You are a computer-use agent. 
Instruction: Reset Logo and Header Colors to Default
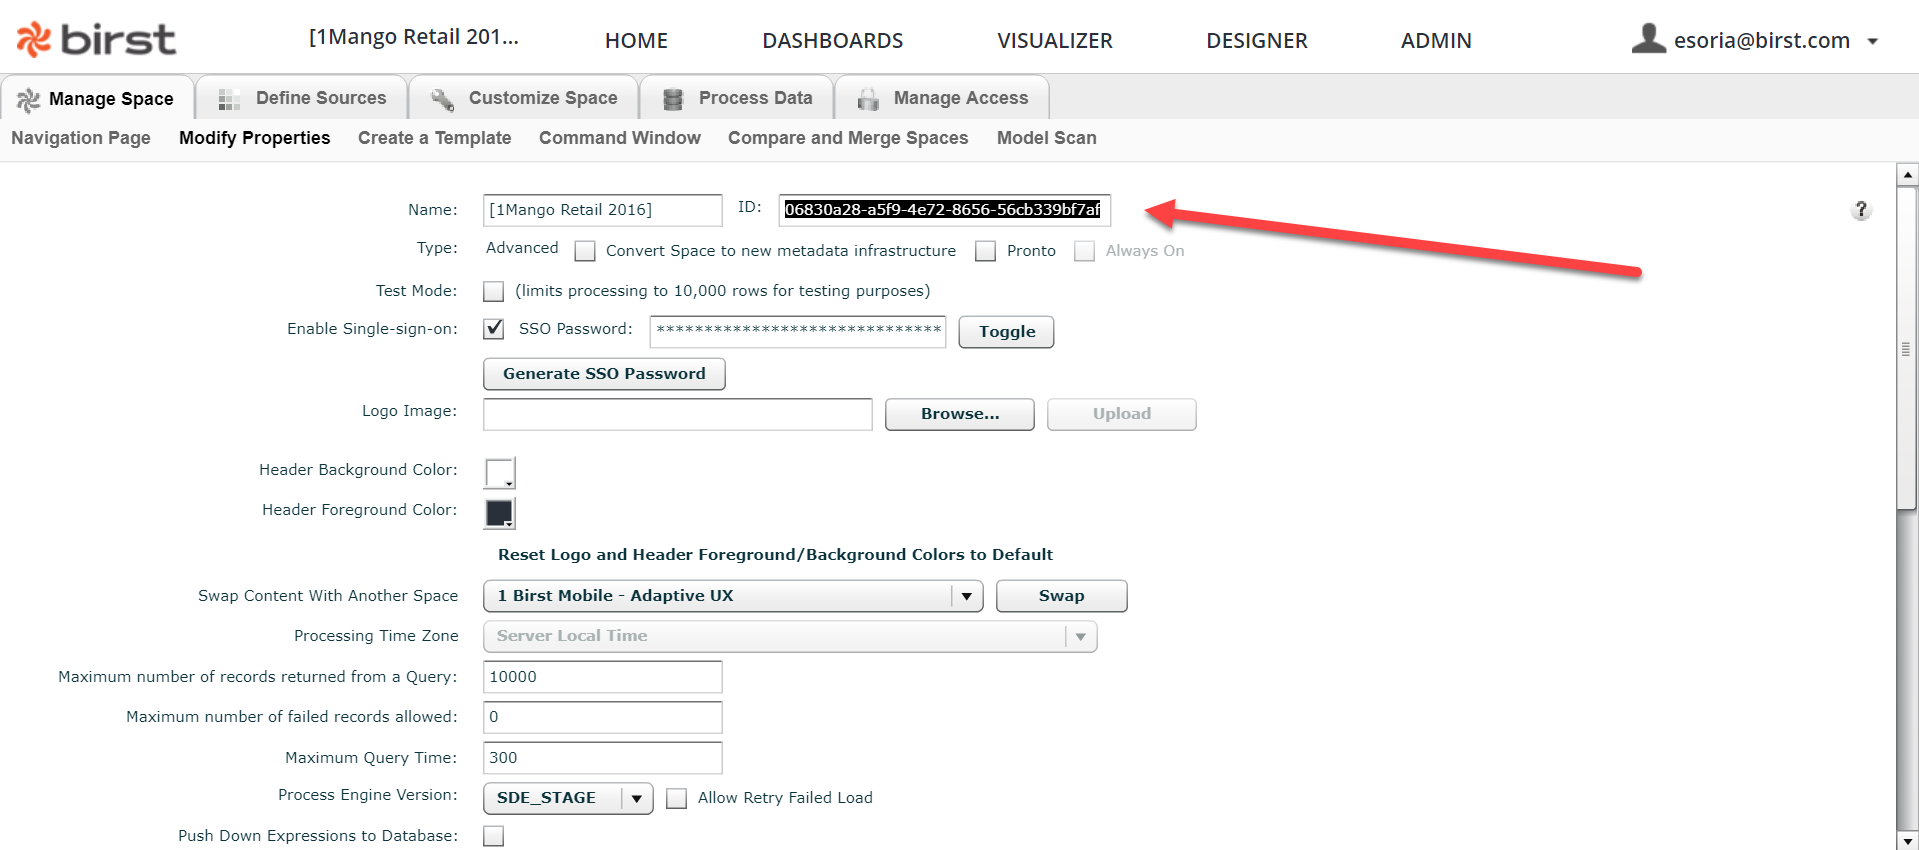[775, 555]
